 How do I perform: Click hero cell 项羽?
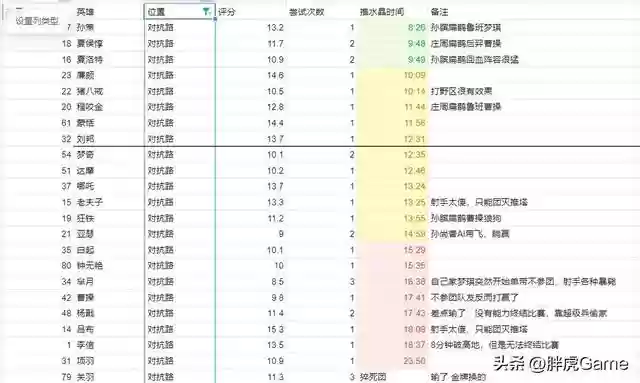click(85, 361)
